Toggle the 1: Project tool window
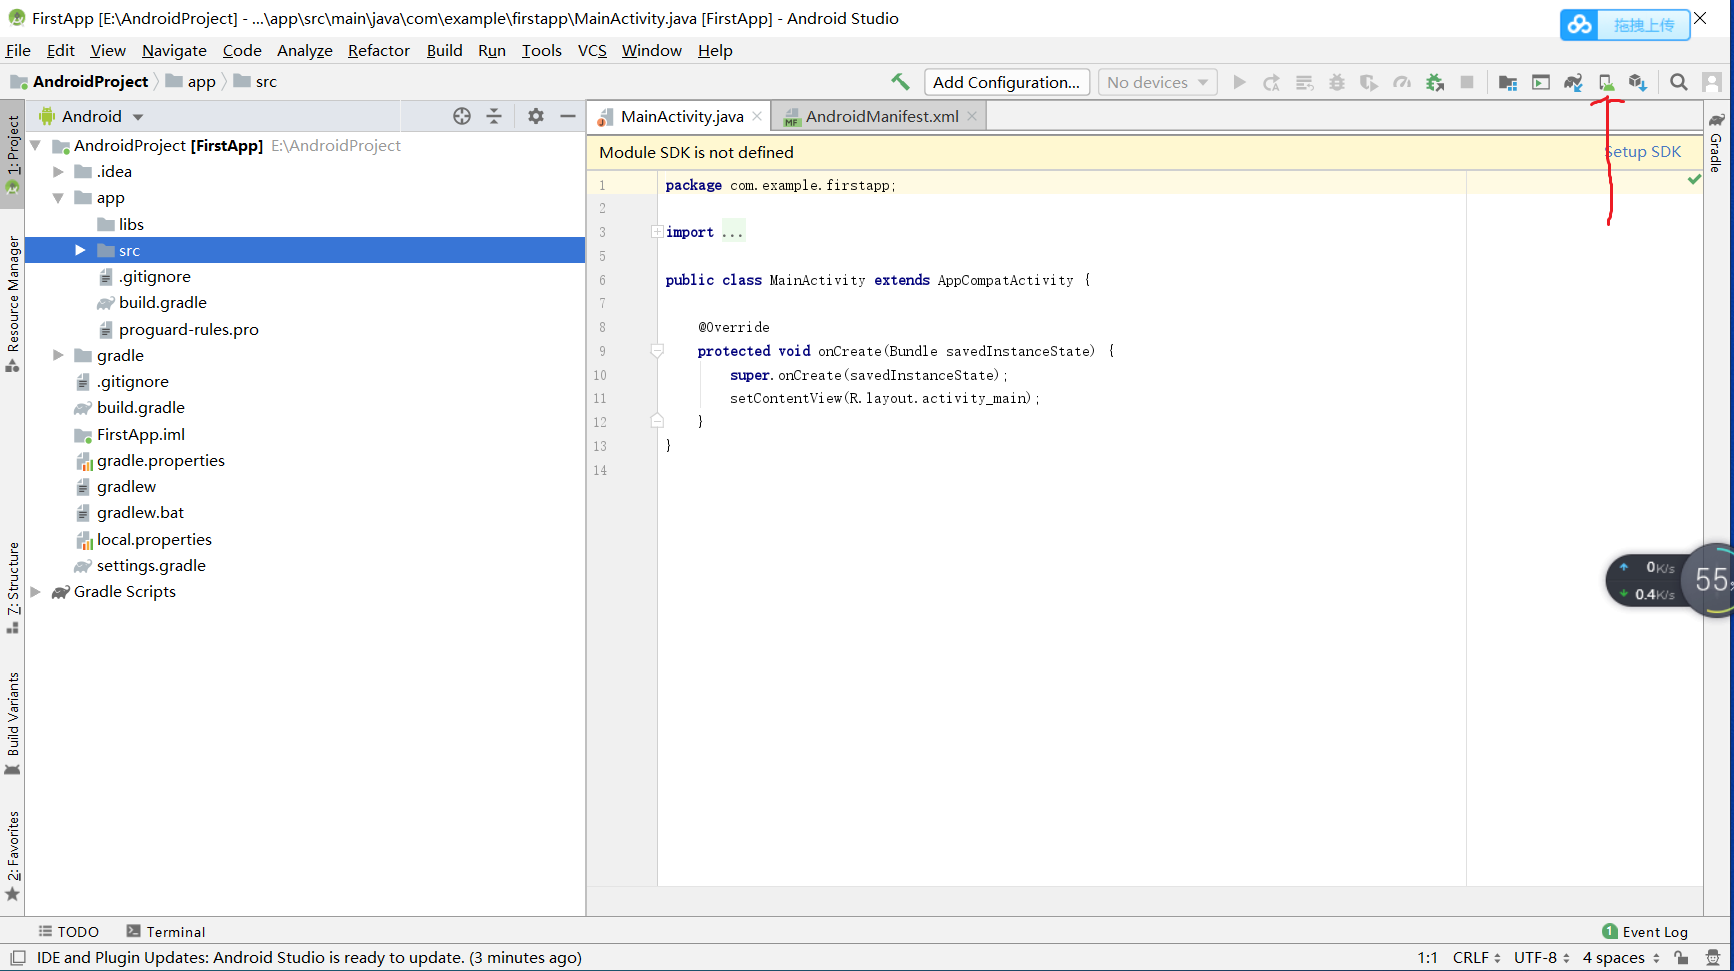Screen dimensions: 1734x971 13,154
